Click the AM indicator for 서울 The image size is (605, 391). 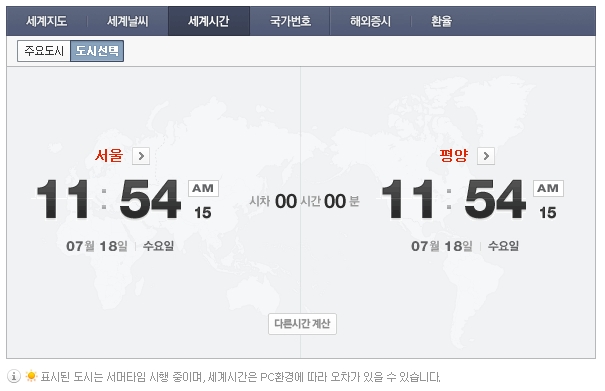click(203, 188)
